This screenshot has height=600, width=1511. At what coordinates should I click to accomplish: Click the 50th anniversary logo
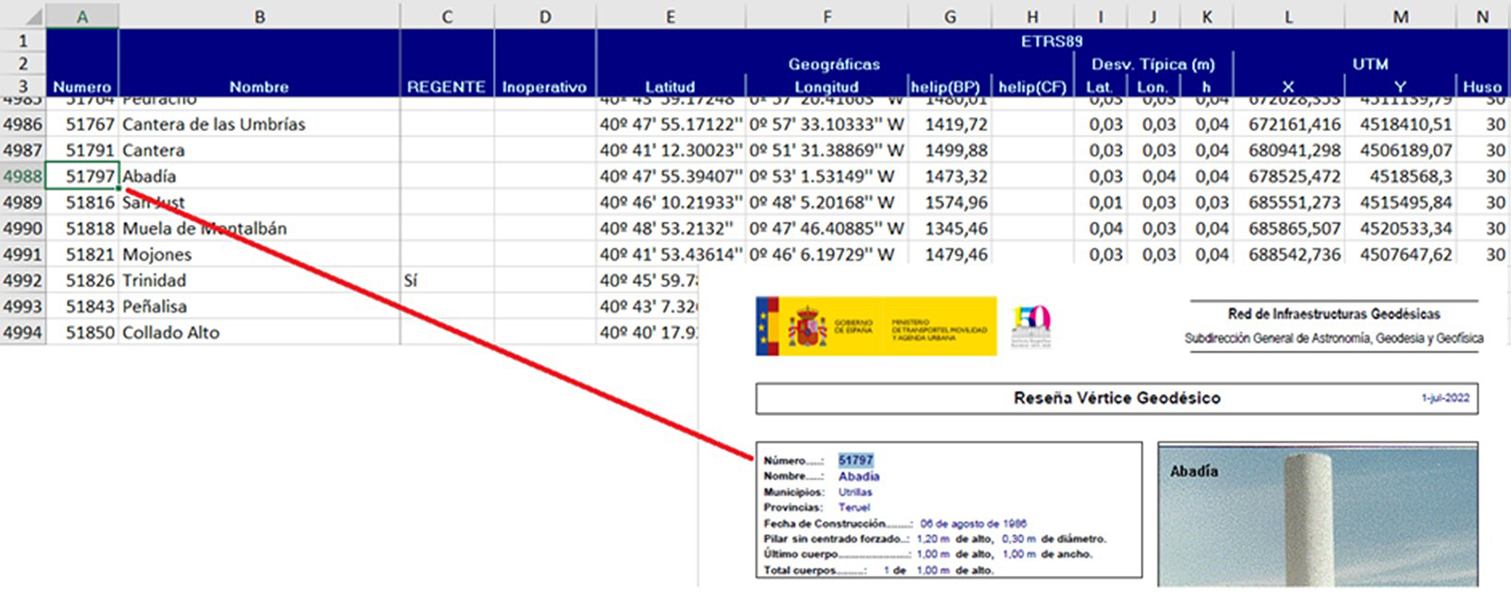tap(1032, 326)
